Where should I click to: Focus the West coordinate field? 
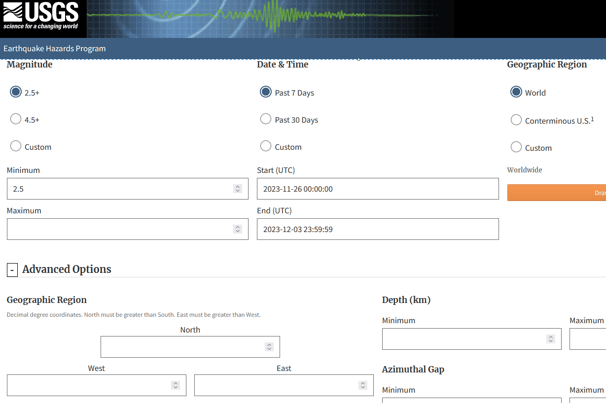(x=97, y=385)
